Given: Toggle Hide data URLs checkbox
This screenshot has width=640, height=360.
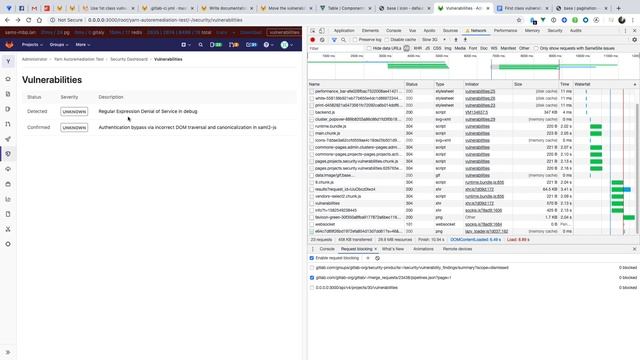Looking at the screenshot, I should (369, 48).
